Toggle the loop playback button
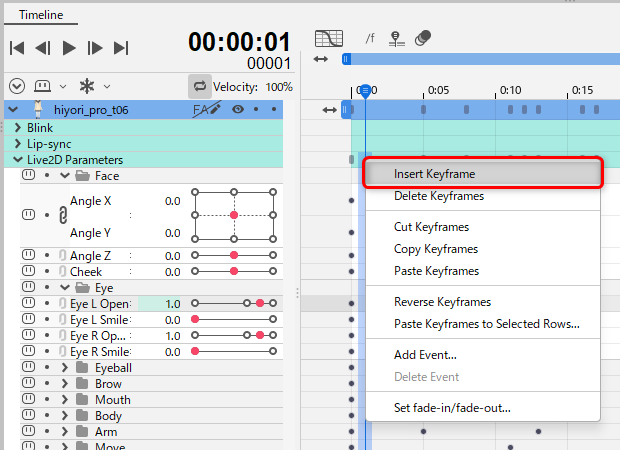This screenshot has height=450, width=620. (199, 87)
